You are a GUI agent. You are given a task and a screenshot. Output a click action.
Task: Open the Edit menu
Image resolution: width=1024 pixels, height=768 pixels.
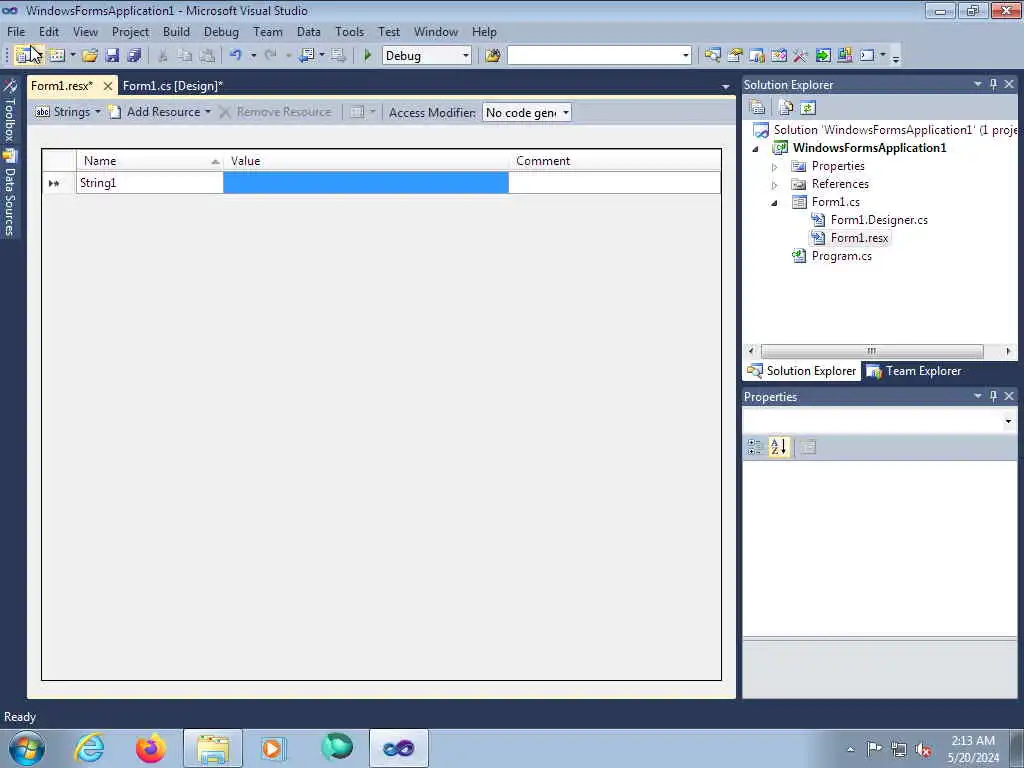(48, 31)
